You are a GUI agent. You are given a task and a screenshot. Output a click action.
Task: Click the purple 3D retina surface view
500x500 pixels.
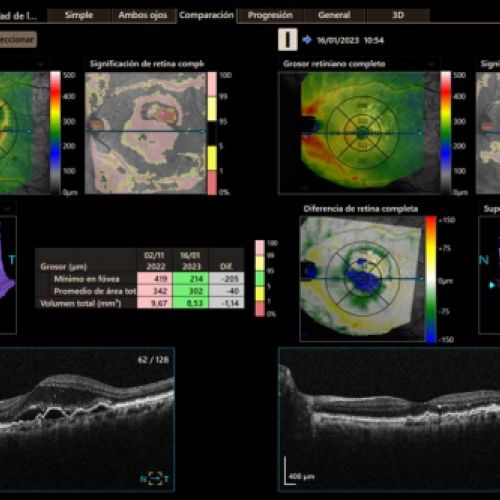[7, 275]
